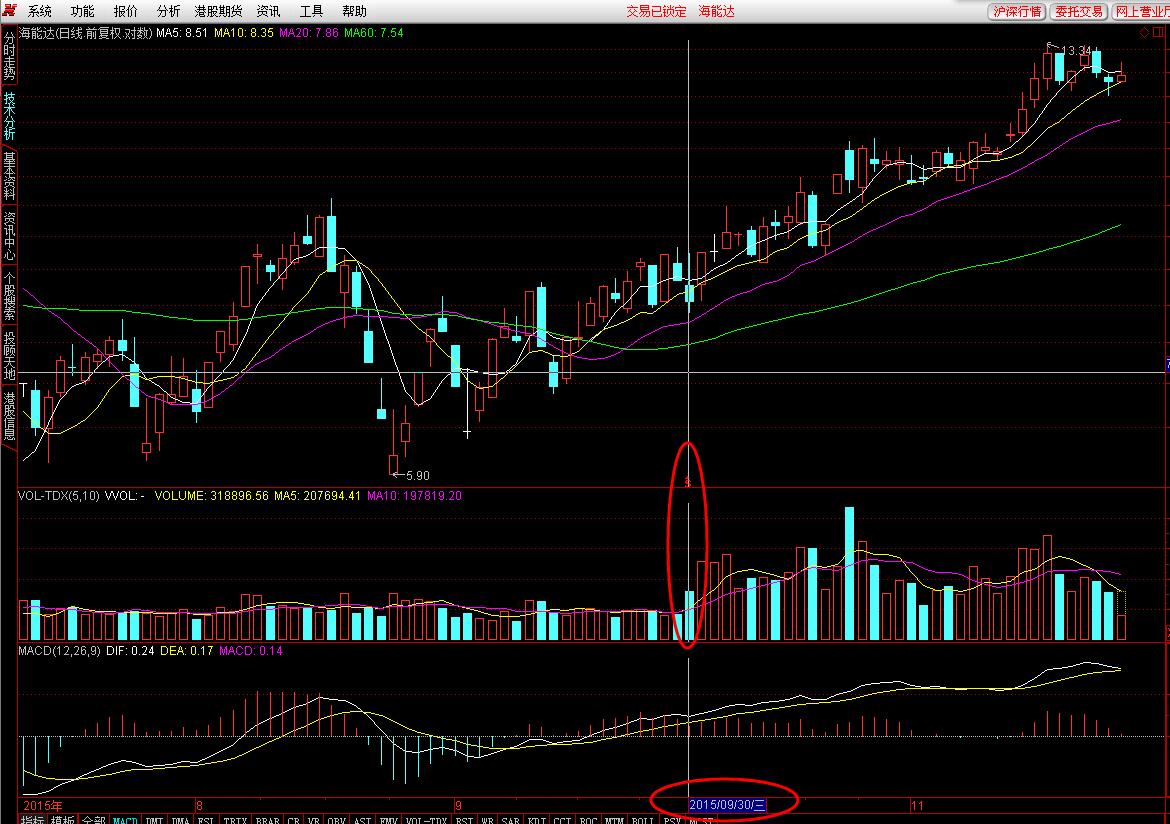Open the 工具 menu
The width and height of the screenshot is (1170, 824).
[x=312, y=11]
